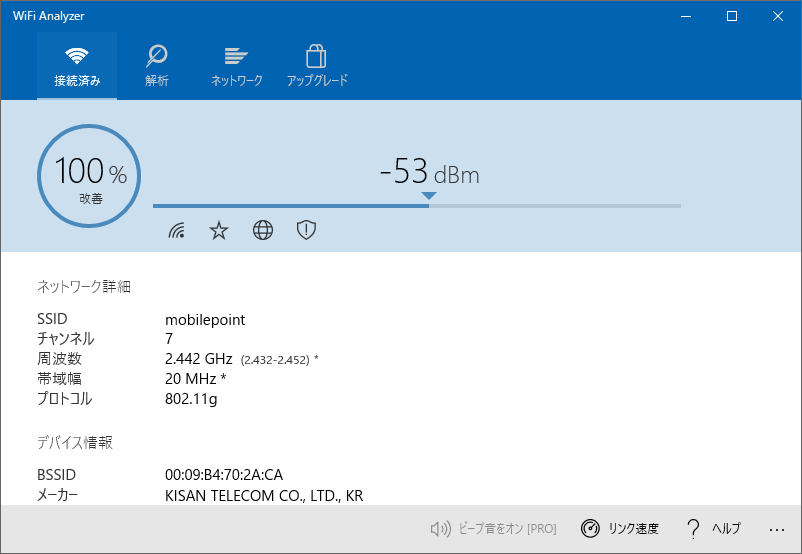Click the signal strength wave icon
The width and height of the screenshot is (802, 554).
[177, 230]
